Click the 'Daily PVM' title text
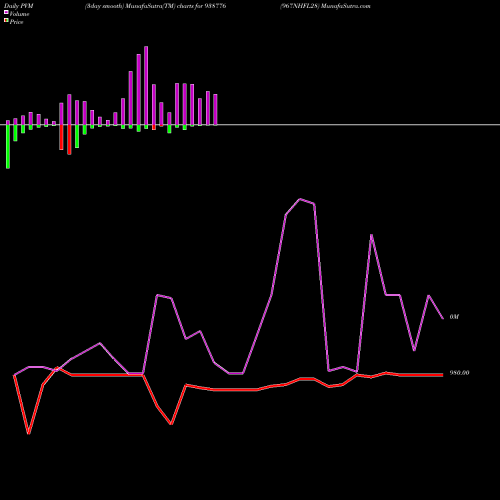 pyautogui.click(x=19, y=6)
